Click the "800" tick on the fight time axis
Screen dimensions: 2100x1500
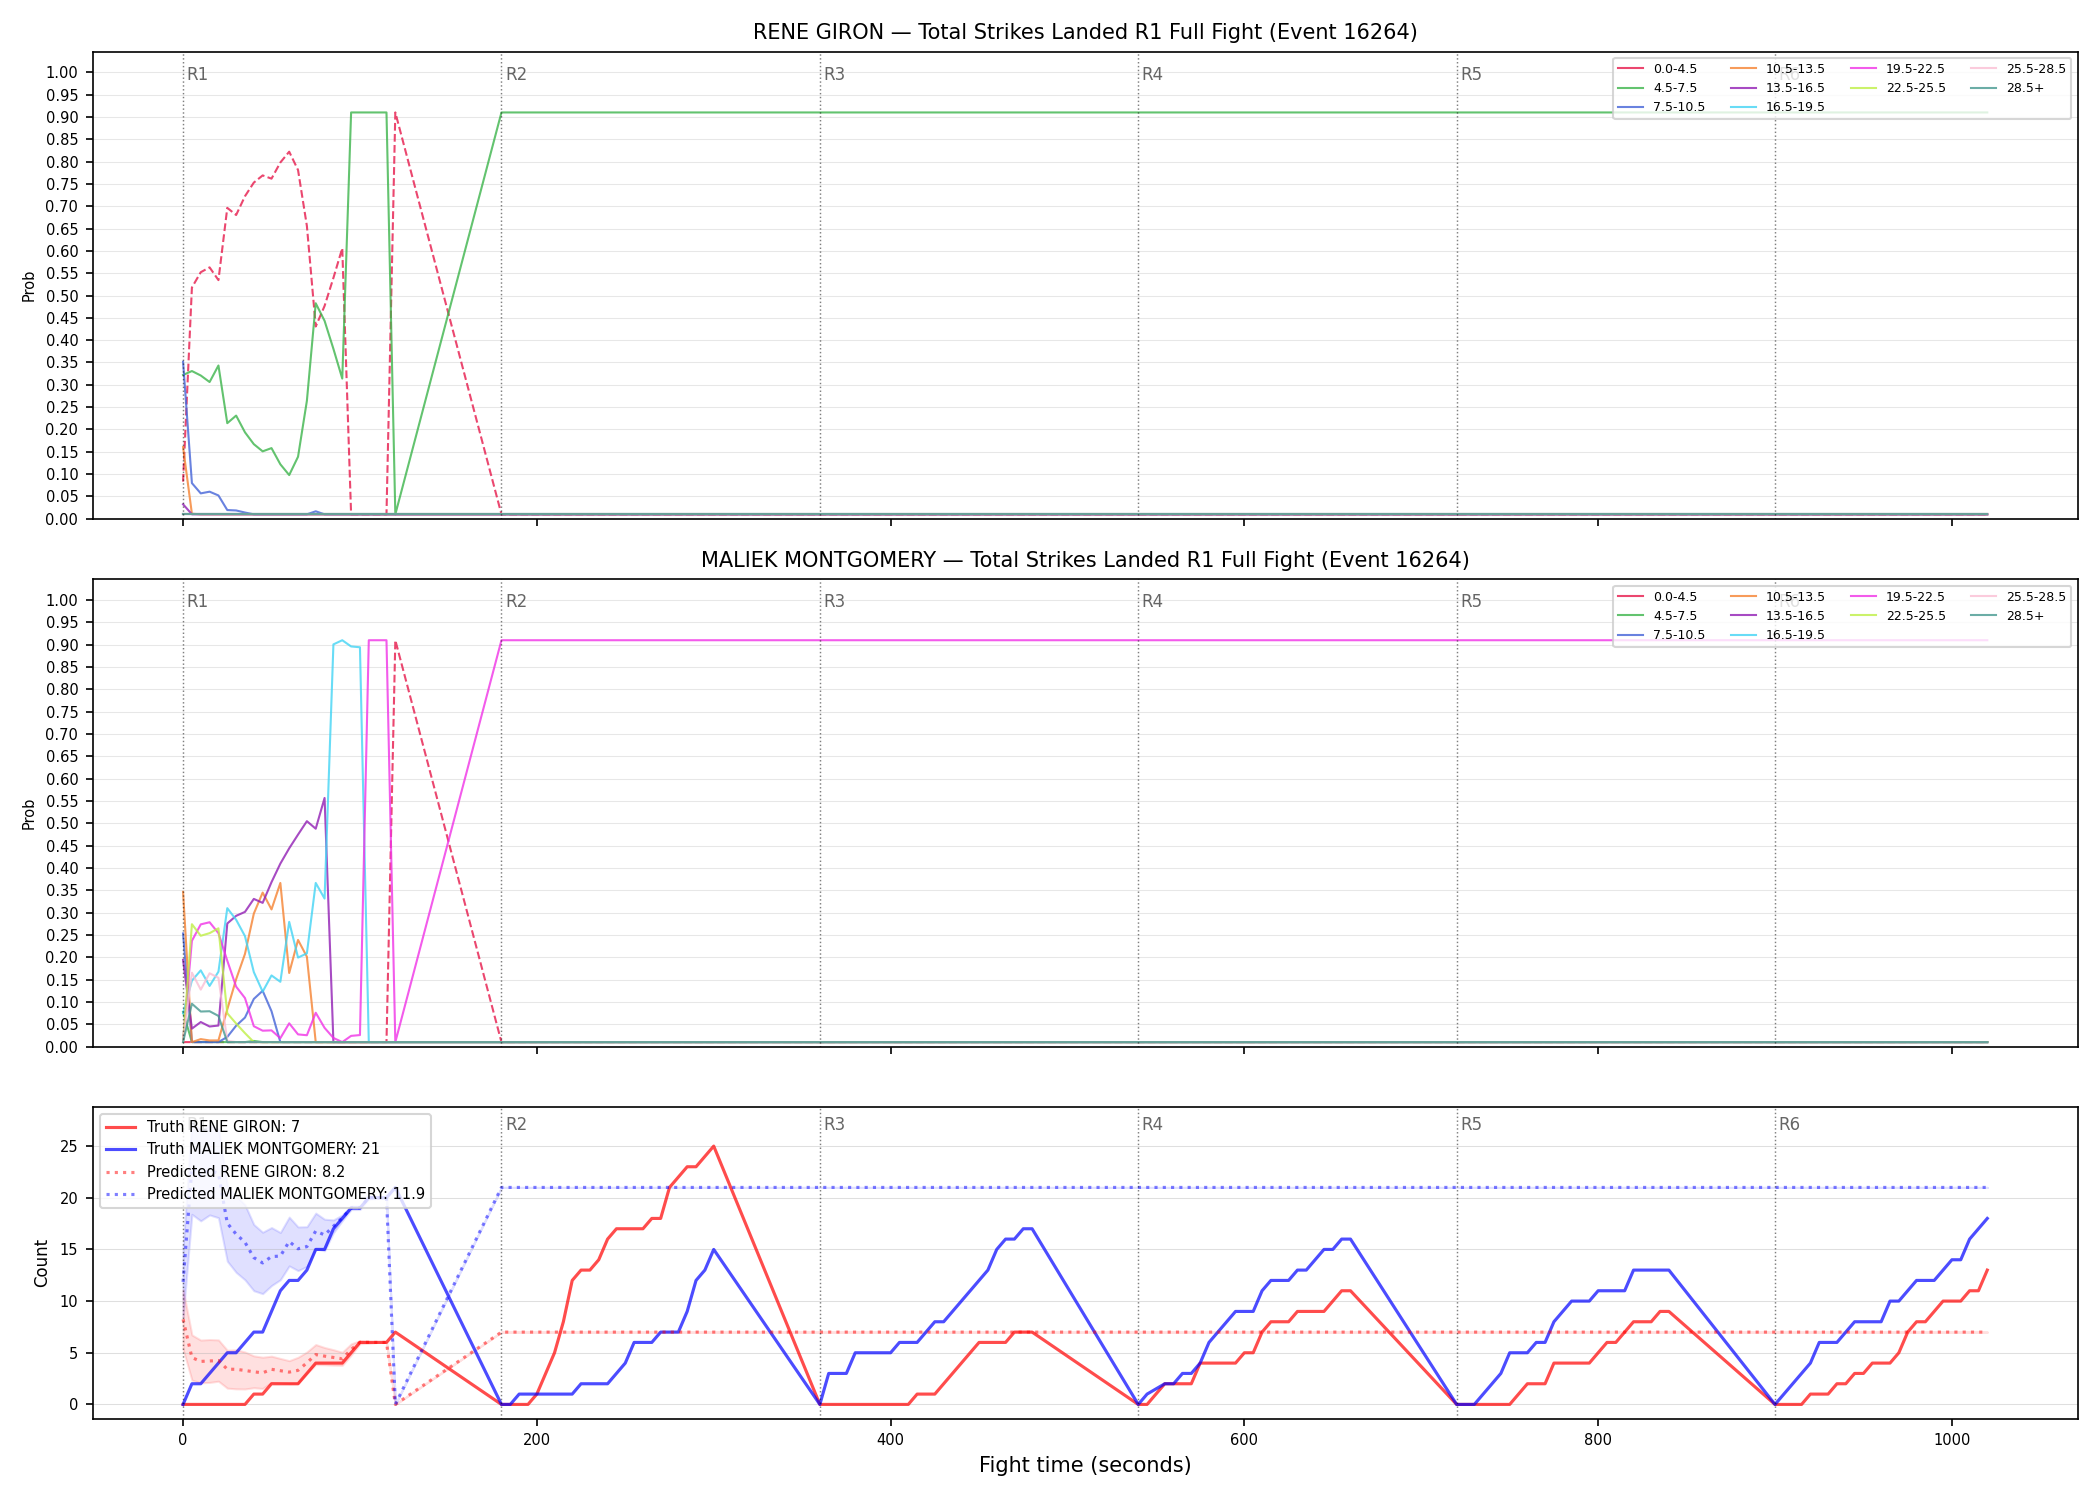tap(1598, 1440)
